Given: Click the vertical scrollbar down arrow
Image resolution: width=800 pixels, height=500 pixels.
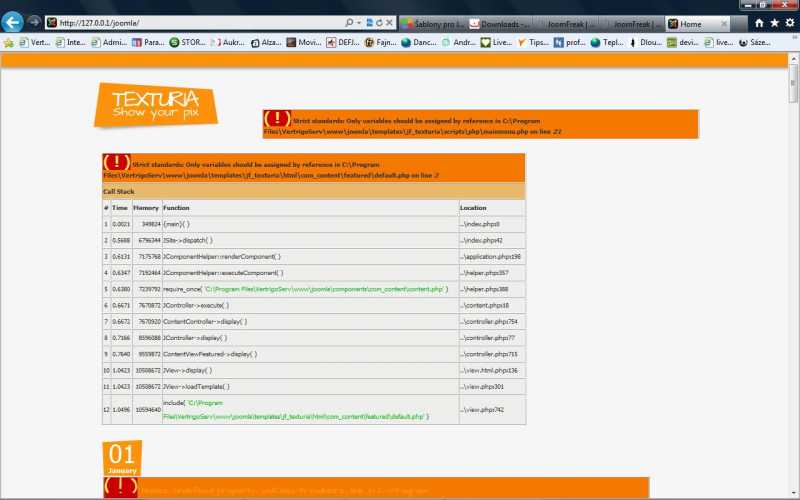Looking at the screenshot, I should tap(794, 494).
